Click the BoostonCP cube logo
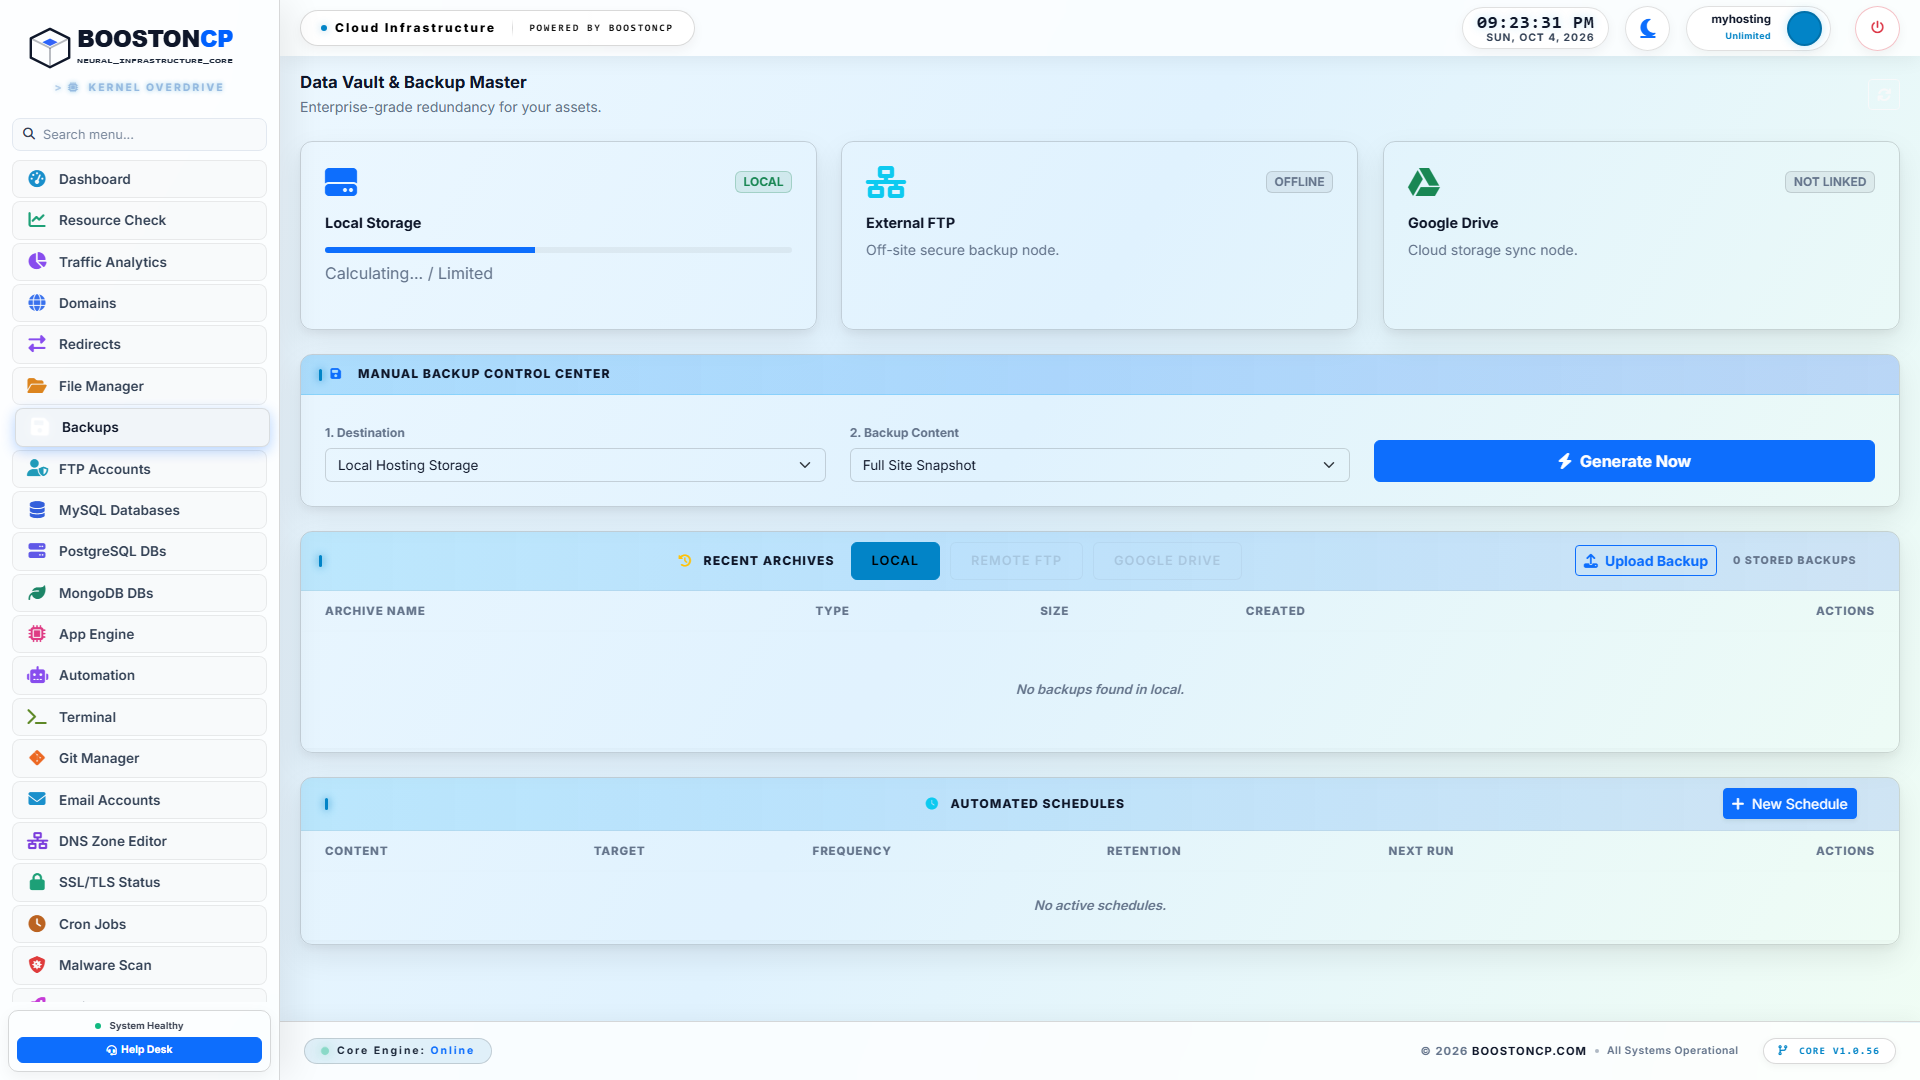This screenshot has height=1080, width=1920. click(x=49, y=47)
